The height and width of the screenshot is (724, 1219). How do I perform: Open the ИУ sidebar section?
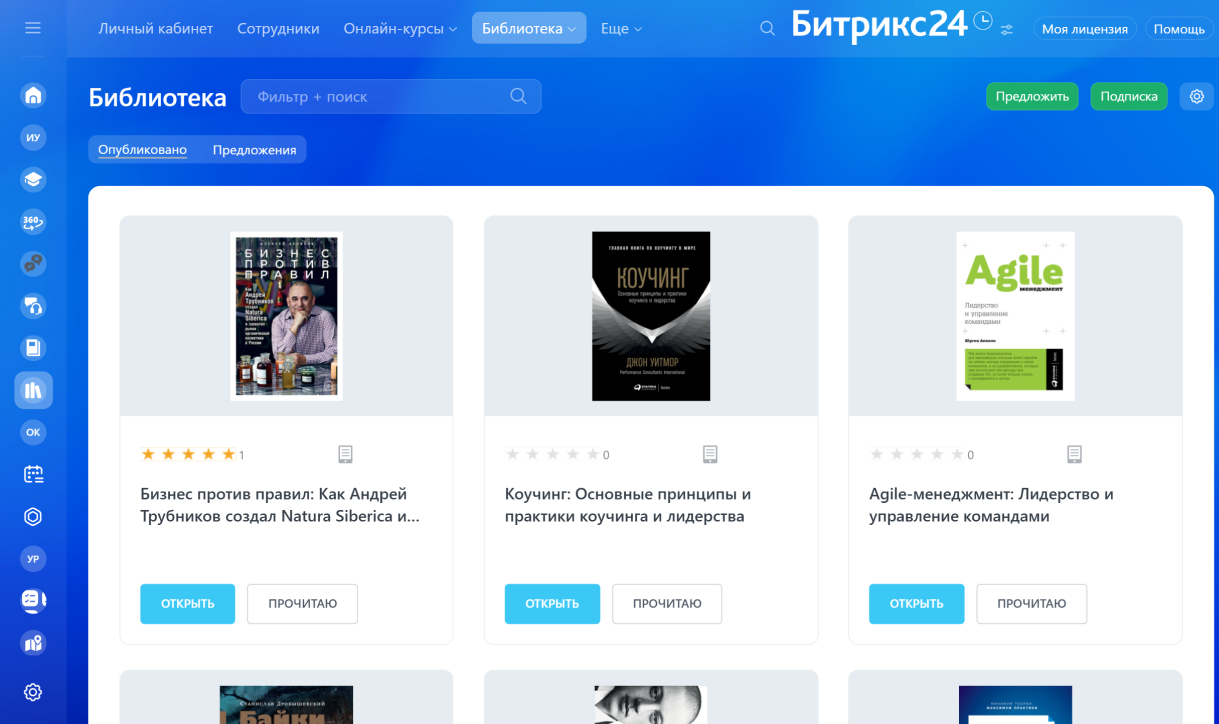coord(33,138)
